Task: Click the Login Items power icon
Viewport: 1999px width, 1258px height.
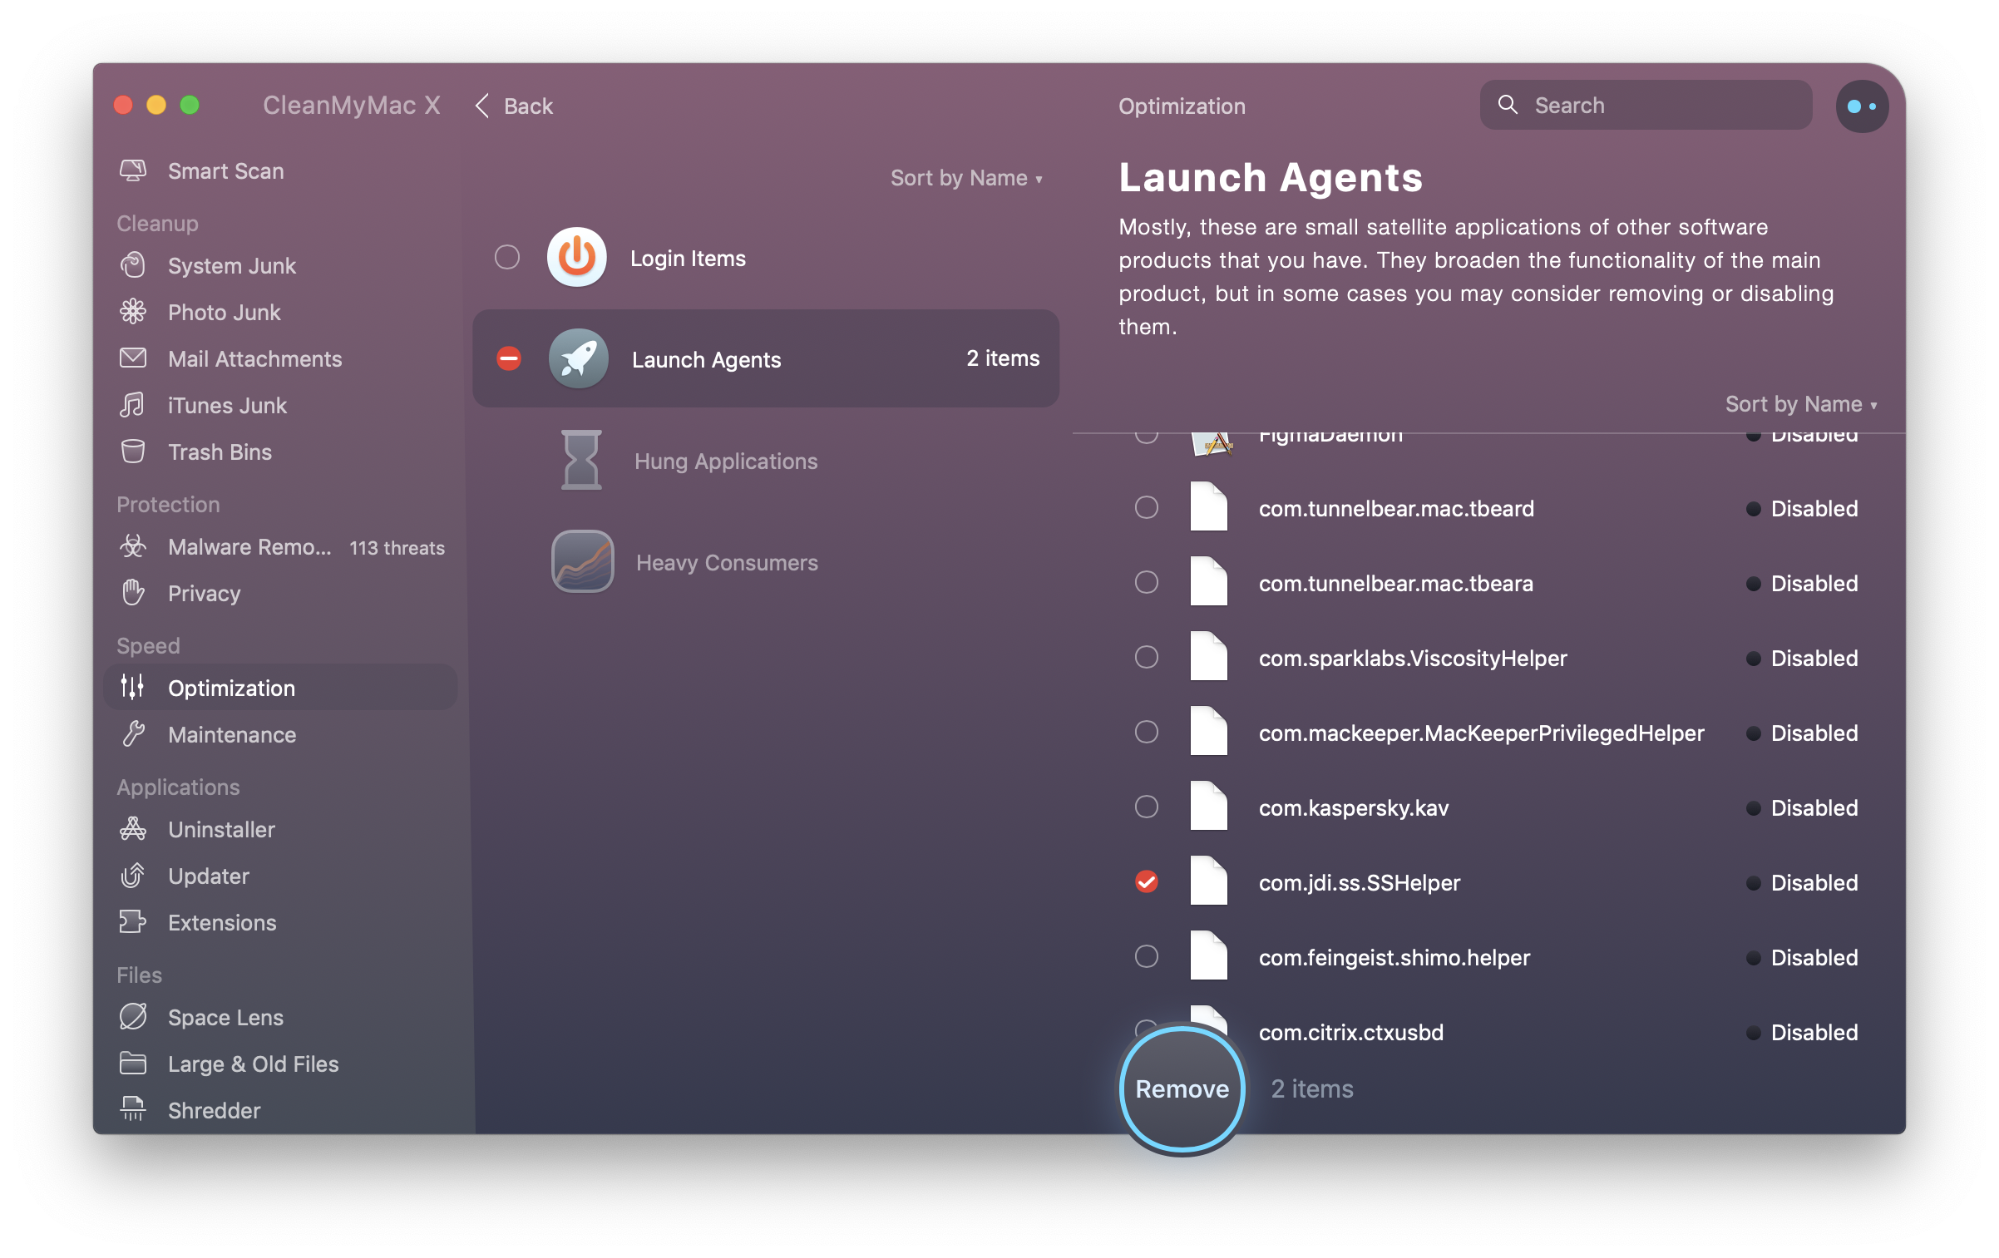Action: click(577, 258)
